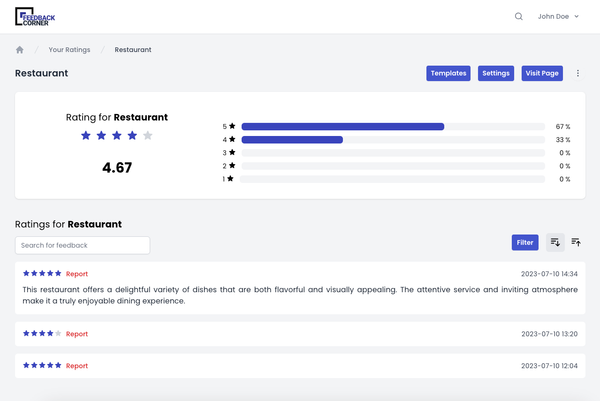Click the four-star rating of the 13:20 review
600x401 pixels.
coord(42,333)
